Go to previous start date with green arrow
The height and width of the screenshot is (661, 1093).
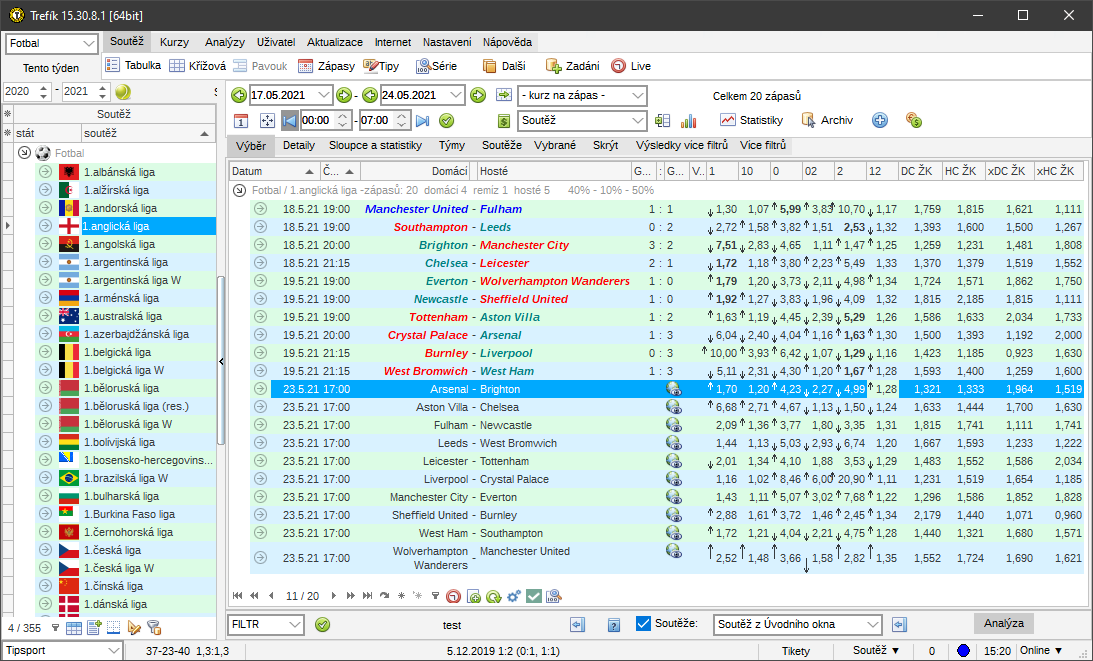tap(238, 95)
